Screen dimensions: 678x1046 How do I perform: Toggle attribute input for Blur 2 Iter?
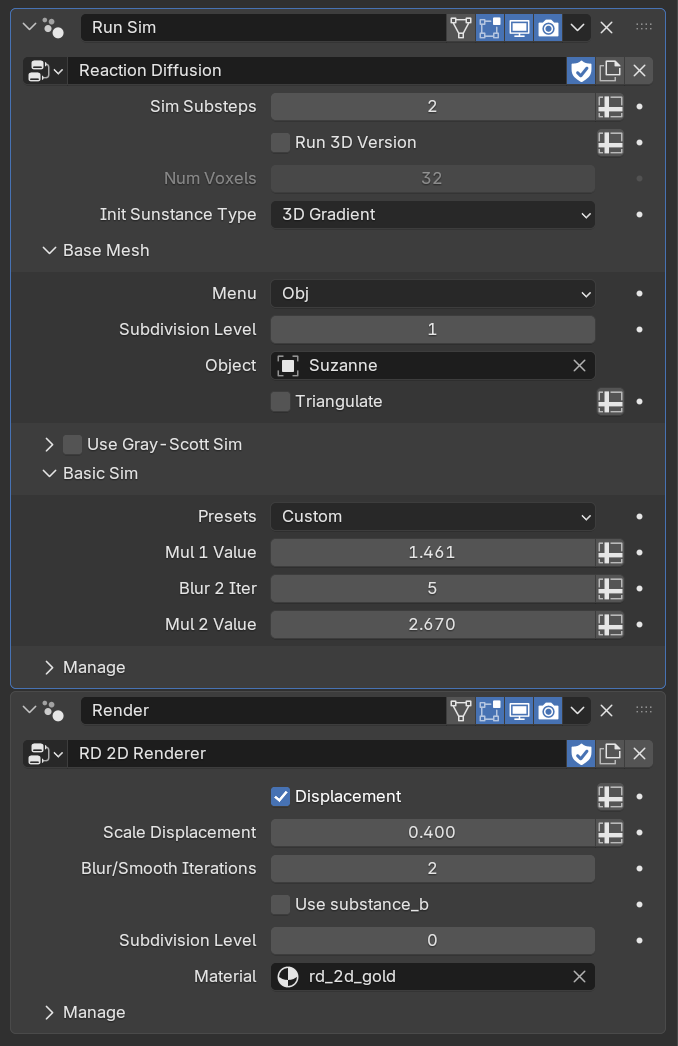(610, 588)
